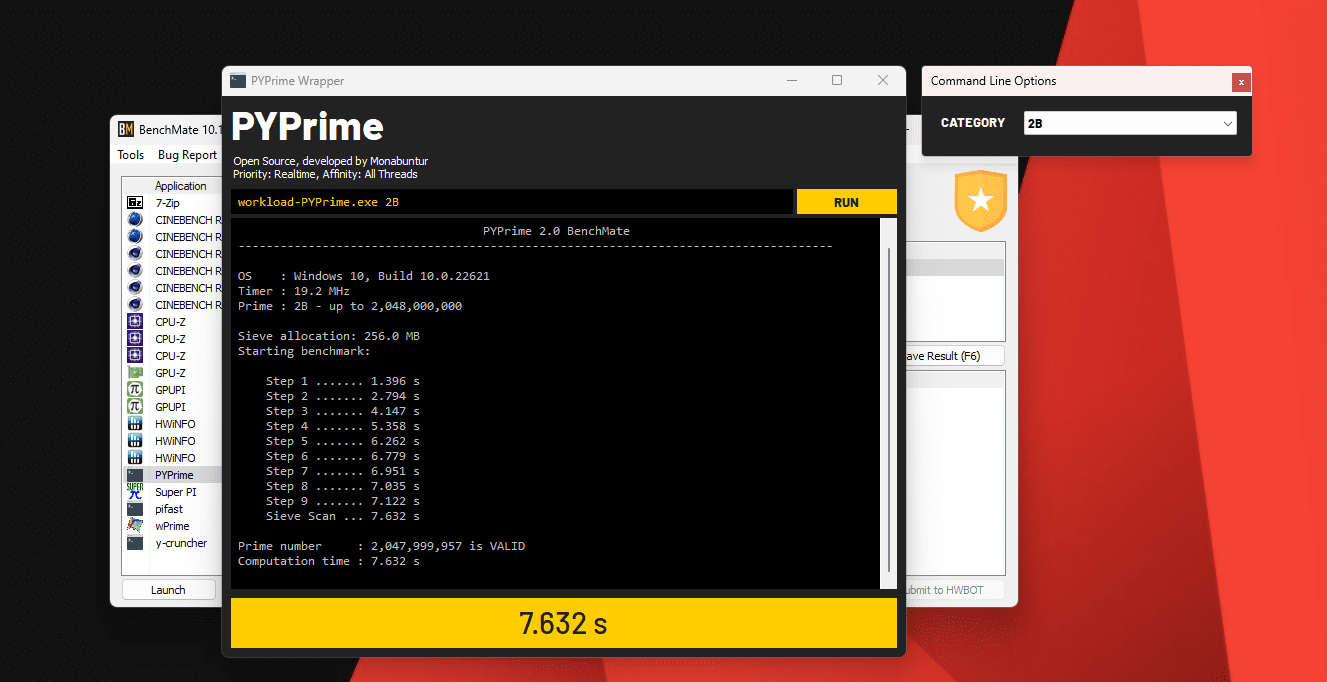Click the 7-Zip icon in the BenchMate list

tap(135, 203)
